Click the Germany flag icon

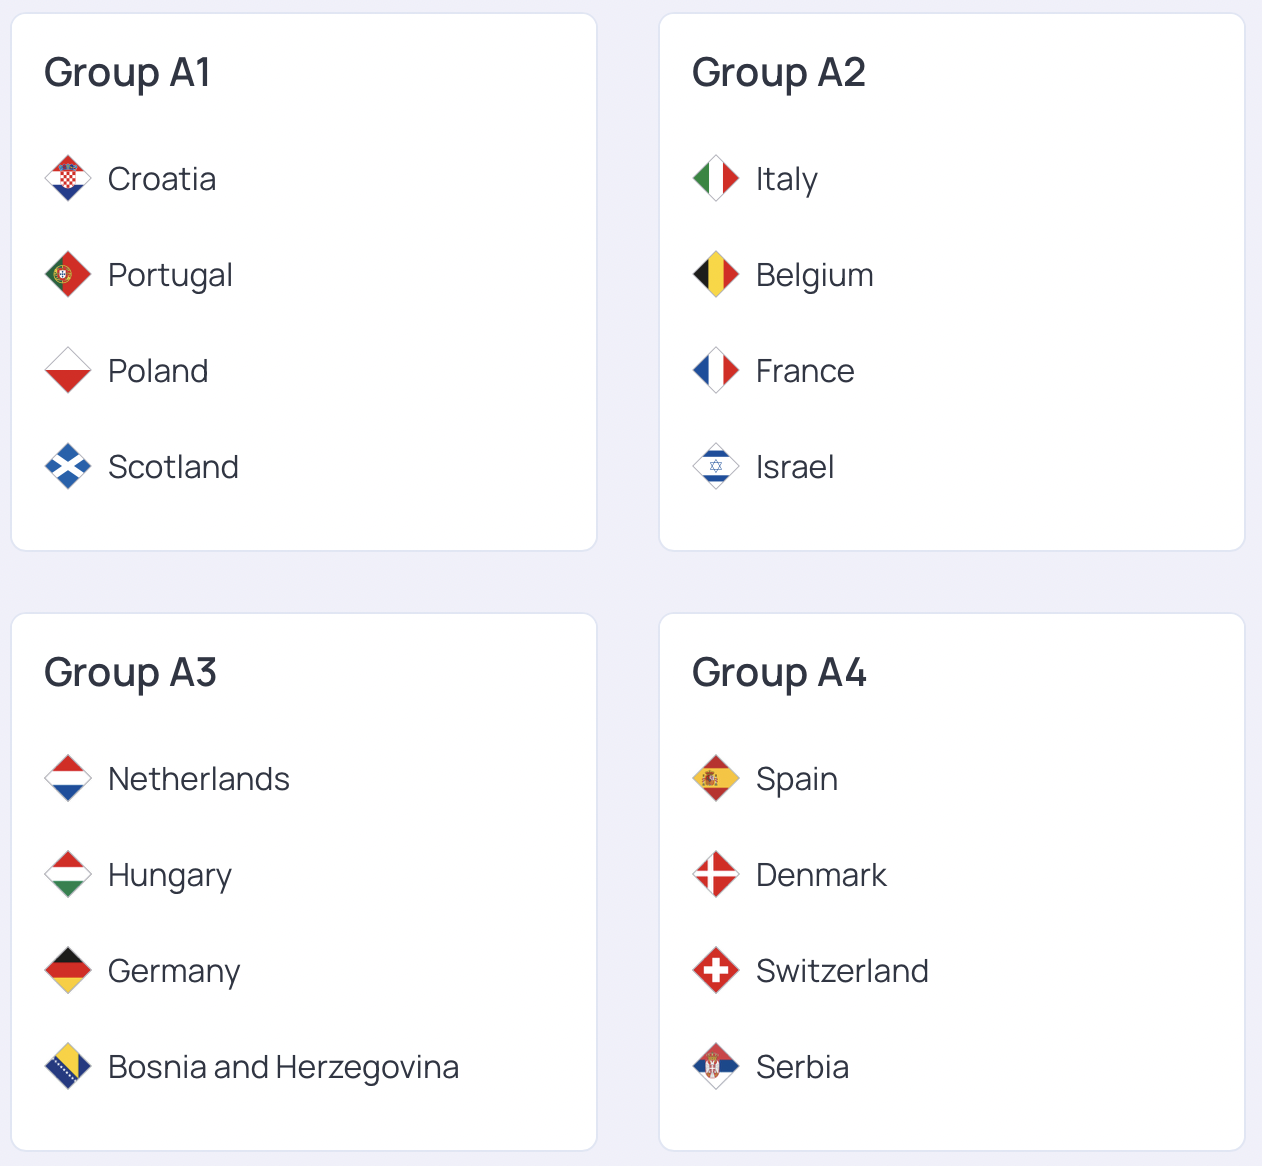(x=68, y=971)
